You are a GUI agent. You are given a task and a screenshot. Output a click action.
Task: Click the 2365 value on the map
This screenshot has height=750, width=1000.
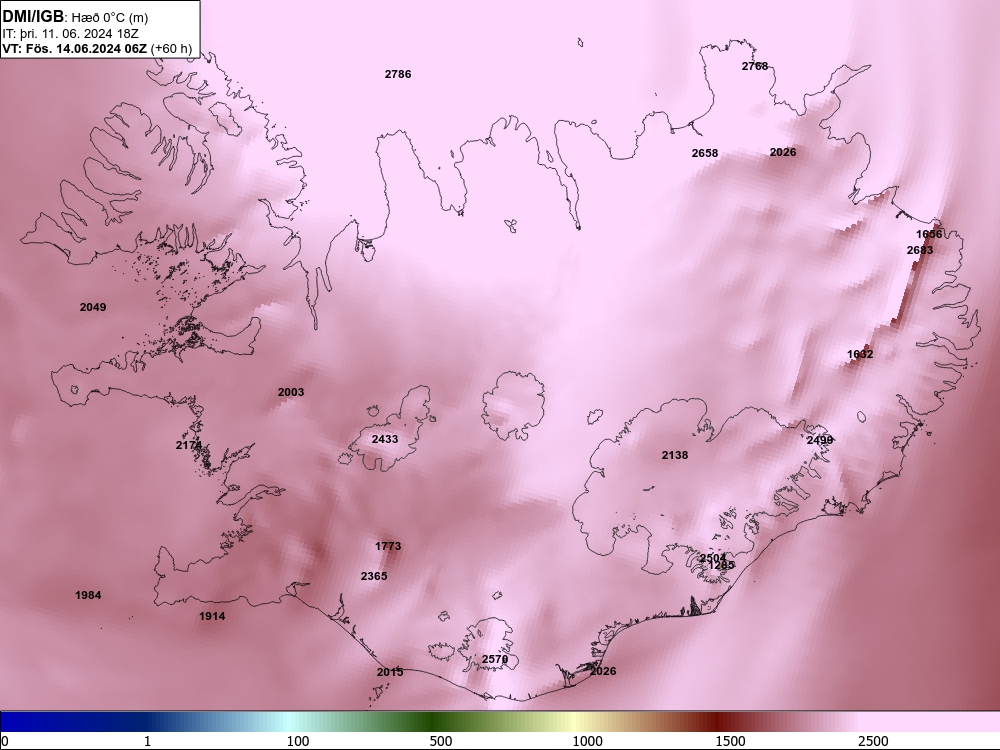pyautogui.click(x=374, y=576)
